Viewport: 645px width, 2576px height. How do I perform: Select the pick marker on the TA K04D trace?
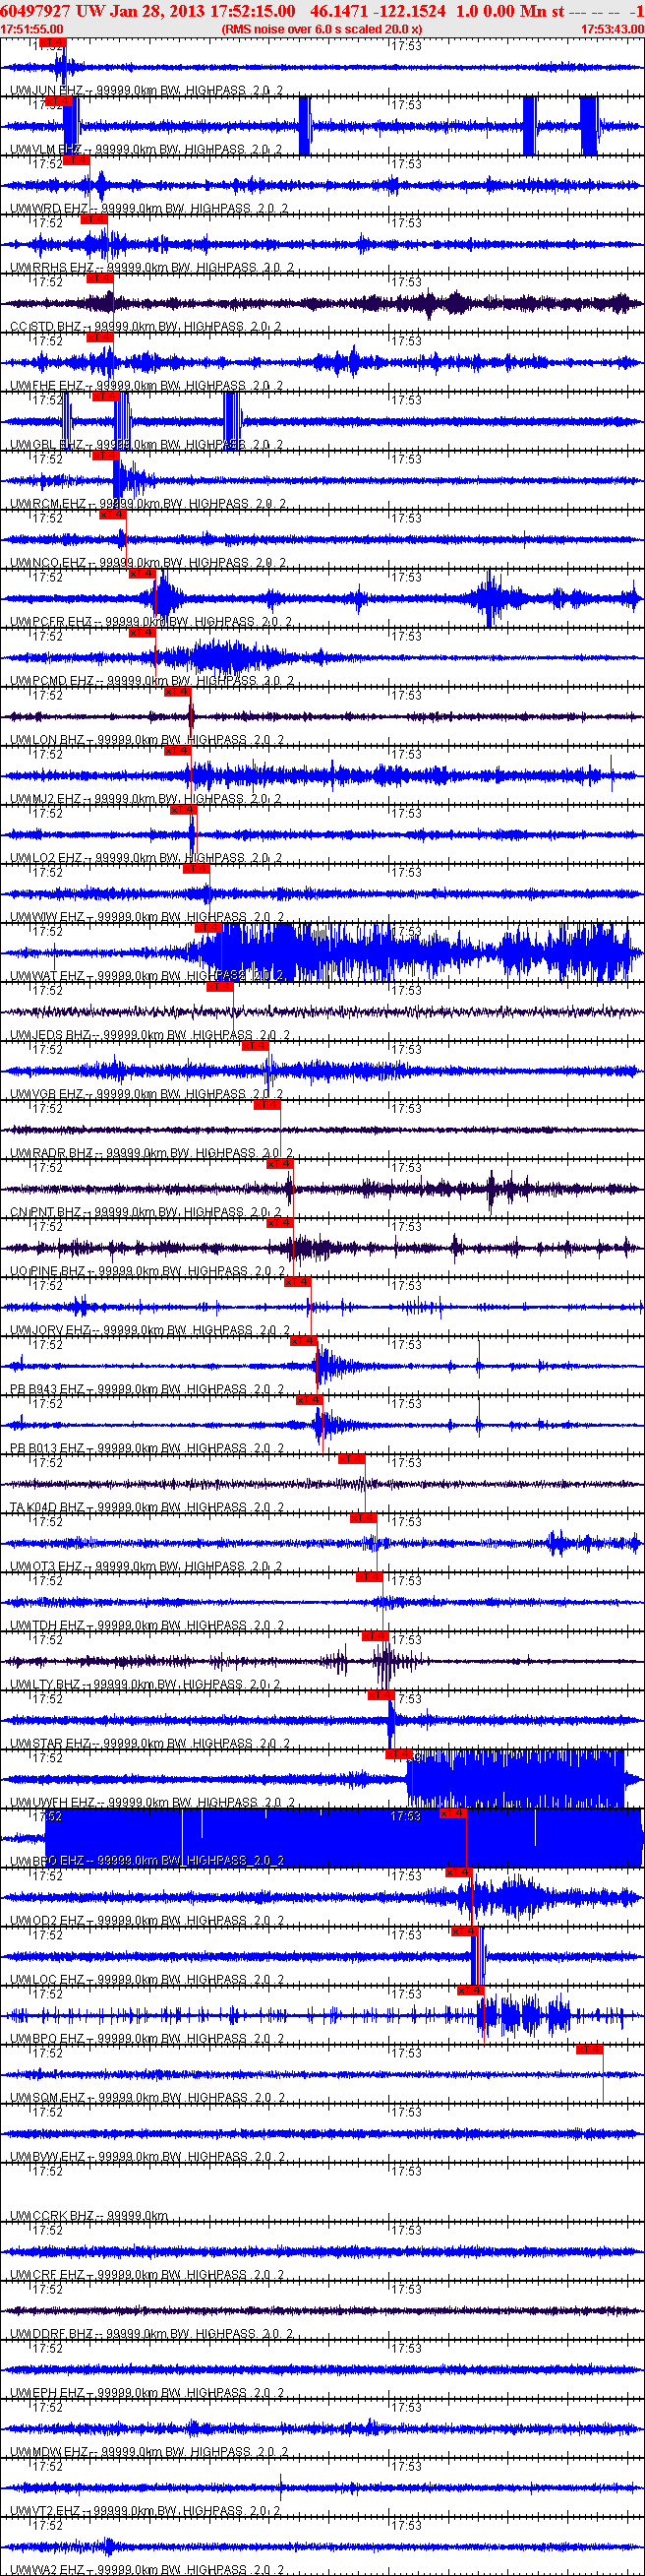click(351, 1459)
